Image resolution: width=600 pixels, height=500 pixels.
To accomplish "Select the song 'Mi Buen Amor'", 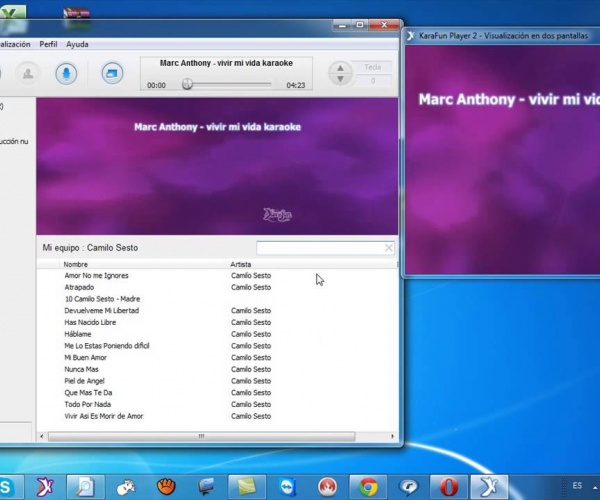I will [85, 358].
